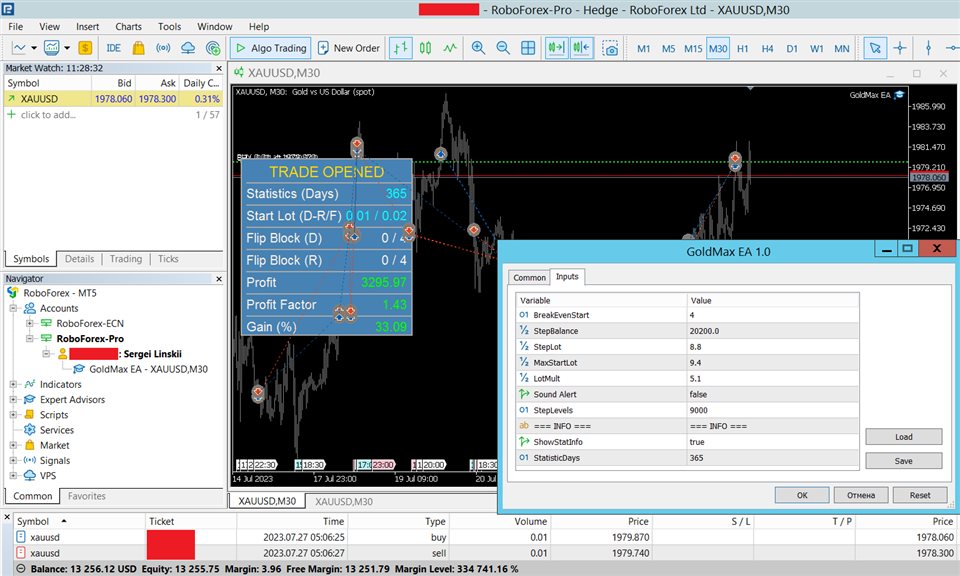Collapse the RoboForex-Pro server node
This screenshot has width=960, height=576.
(29, 338)
